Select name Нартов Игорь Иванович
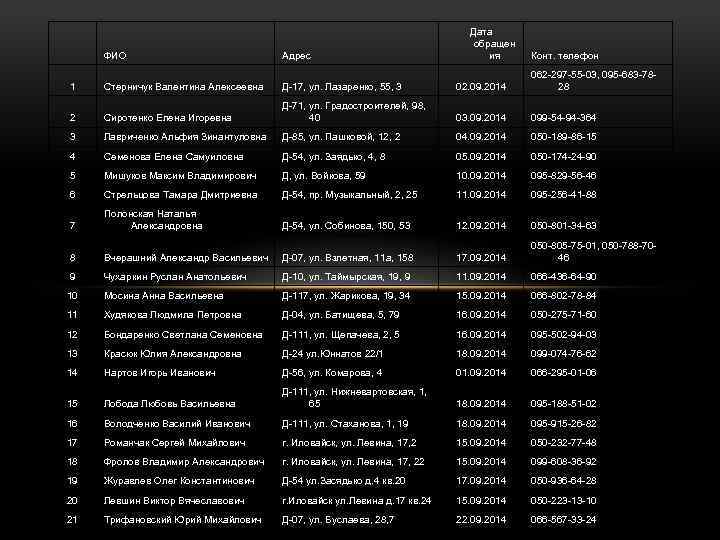The width and height of the screenshot is (720, 540). click(160, 373)
